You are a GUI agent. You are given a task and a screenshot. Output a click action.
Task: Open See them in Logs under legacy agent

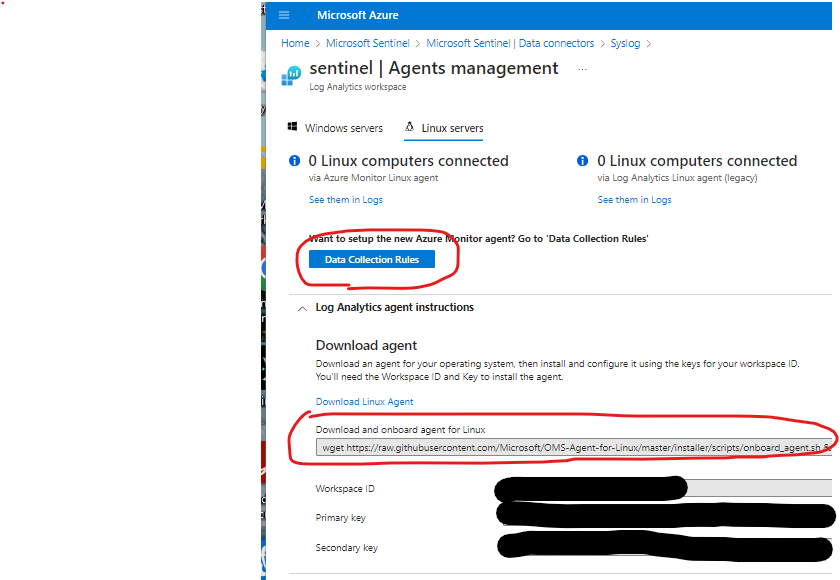[x=634, y=200]
